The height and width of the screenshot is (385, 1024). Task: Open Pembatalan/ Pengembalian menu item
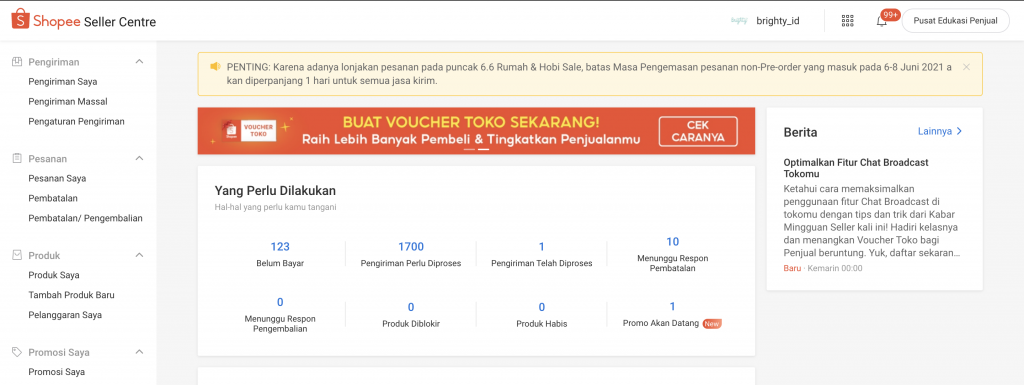coord(85,218)
